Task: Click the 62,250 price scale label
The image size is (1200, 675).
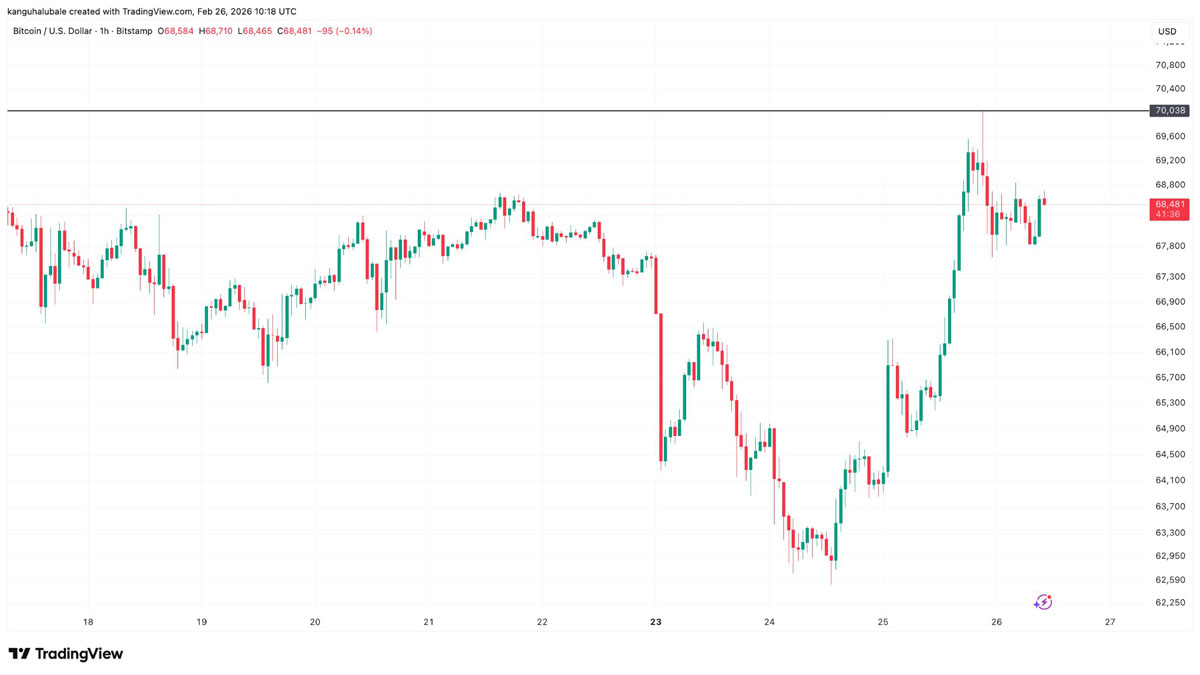Action: (x=1169, y=603)
